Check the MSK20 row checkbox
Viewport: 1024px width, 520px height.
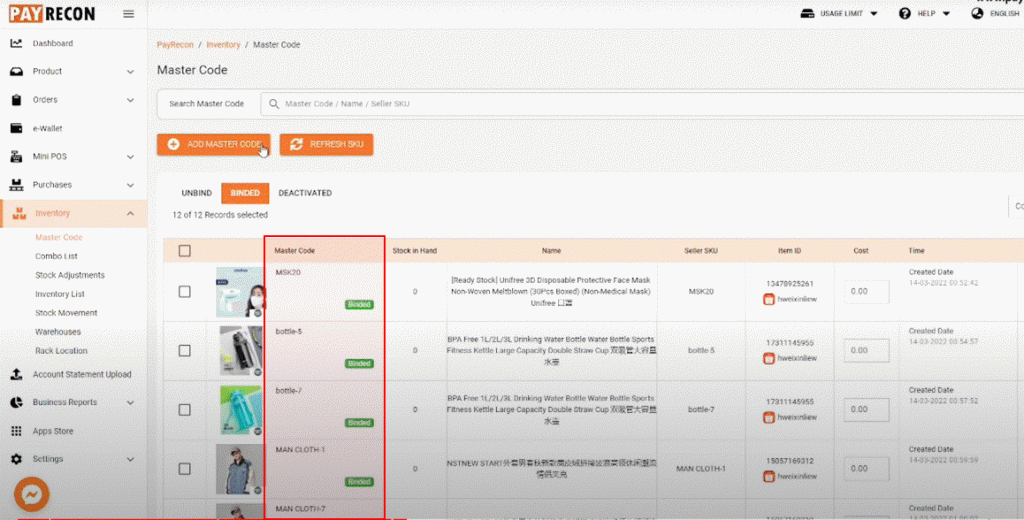pos(185,291)
